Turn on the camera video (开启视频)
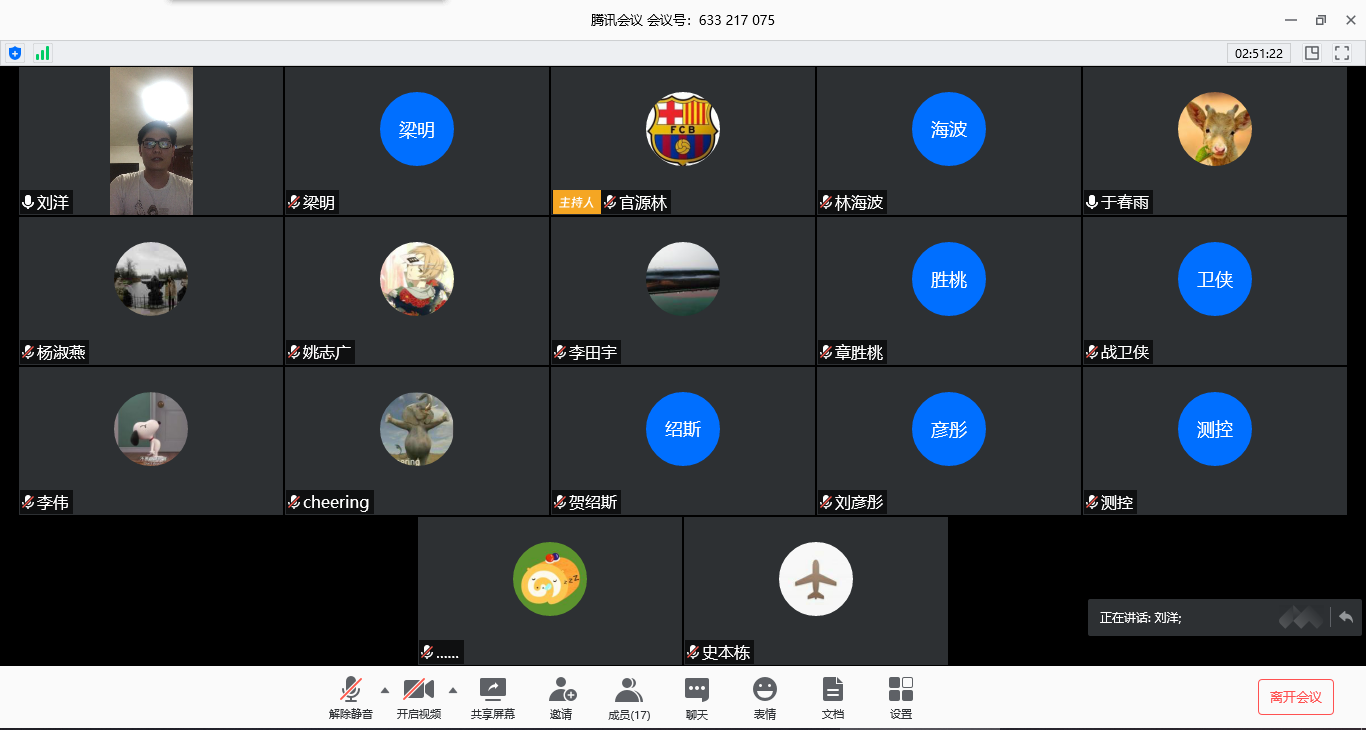The image size is (1366, 730). coord(418,698)
